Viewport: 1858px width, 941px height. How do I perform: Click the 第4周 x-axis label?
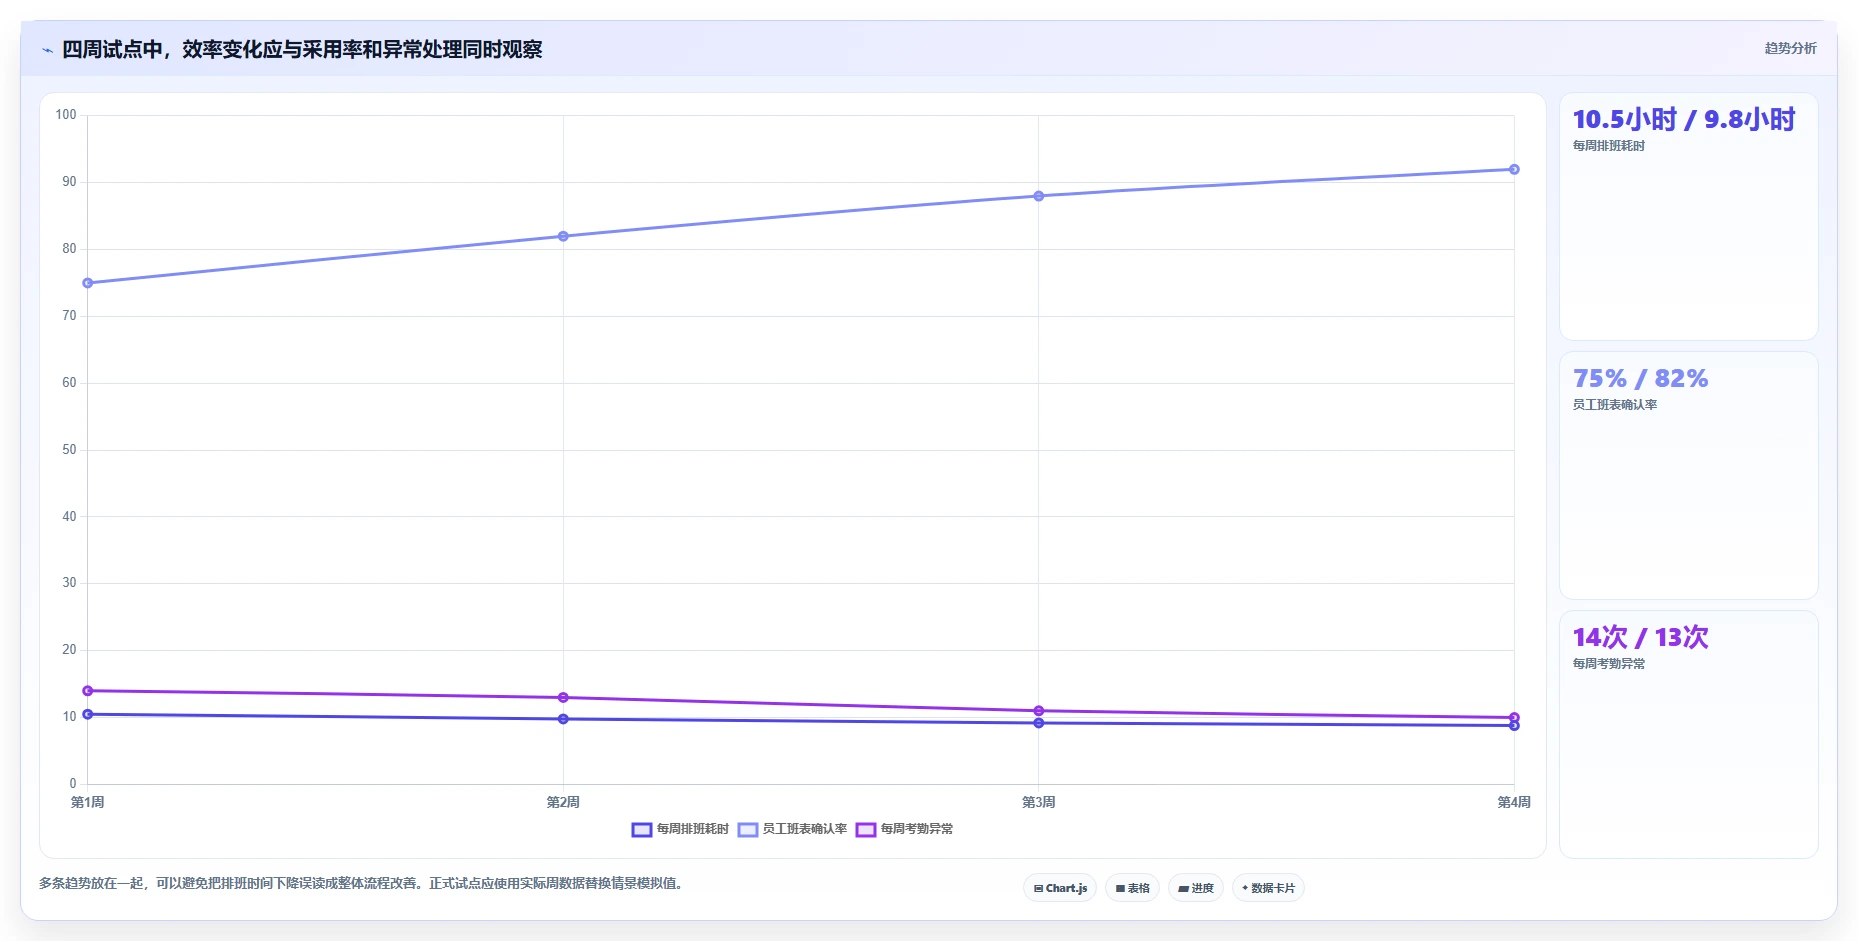pyautogui.click(x=1514, y=802)
